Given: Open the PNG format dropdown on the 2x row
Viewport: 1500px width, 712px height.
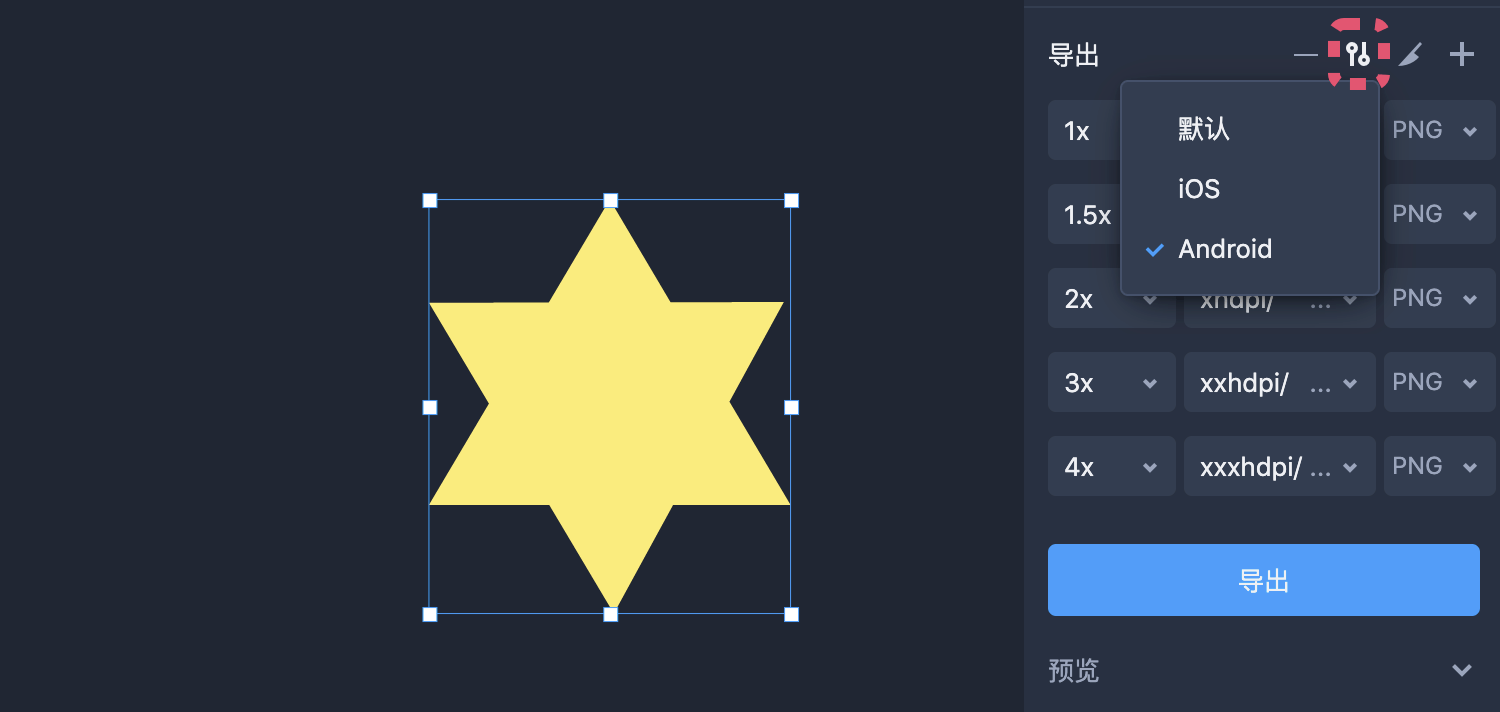Looking at the screenshot, I should click(x=1438, y=298).
